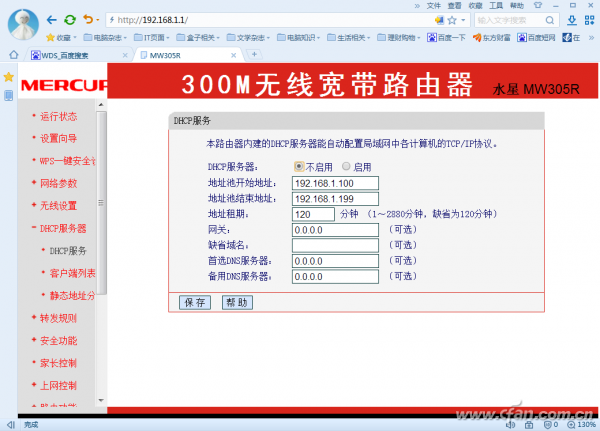
Task: Collapse the DHCP服务器 menu section
Action: (x=63, y=229)
